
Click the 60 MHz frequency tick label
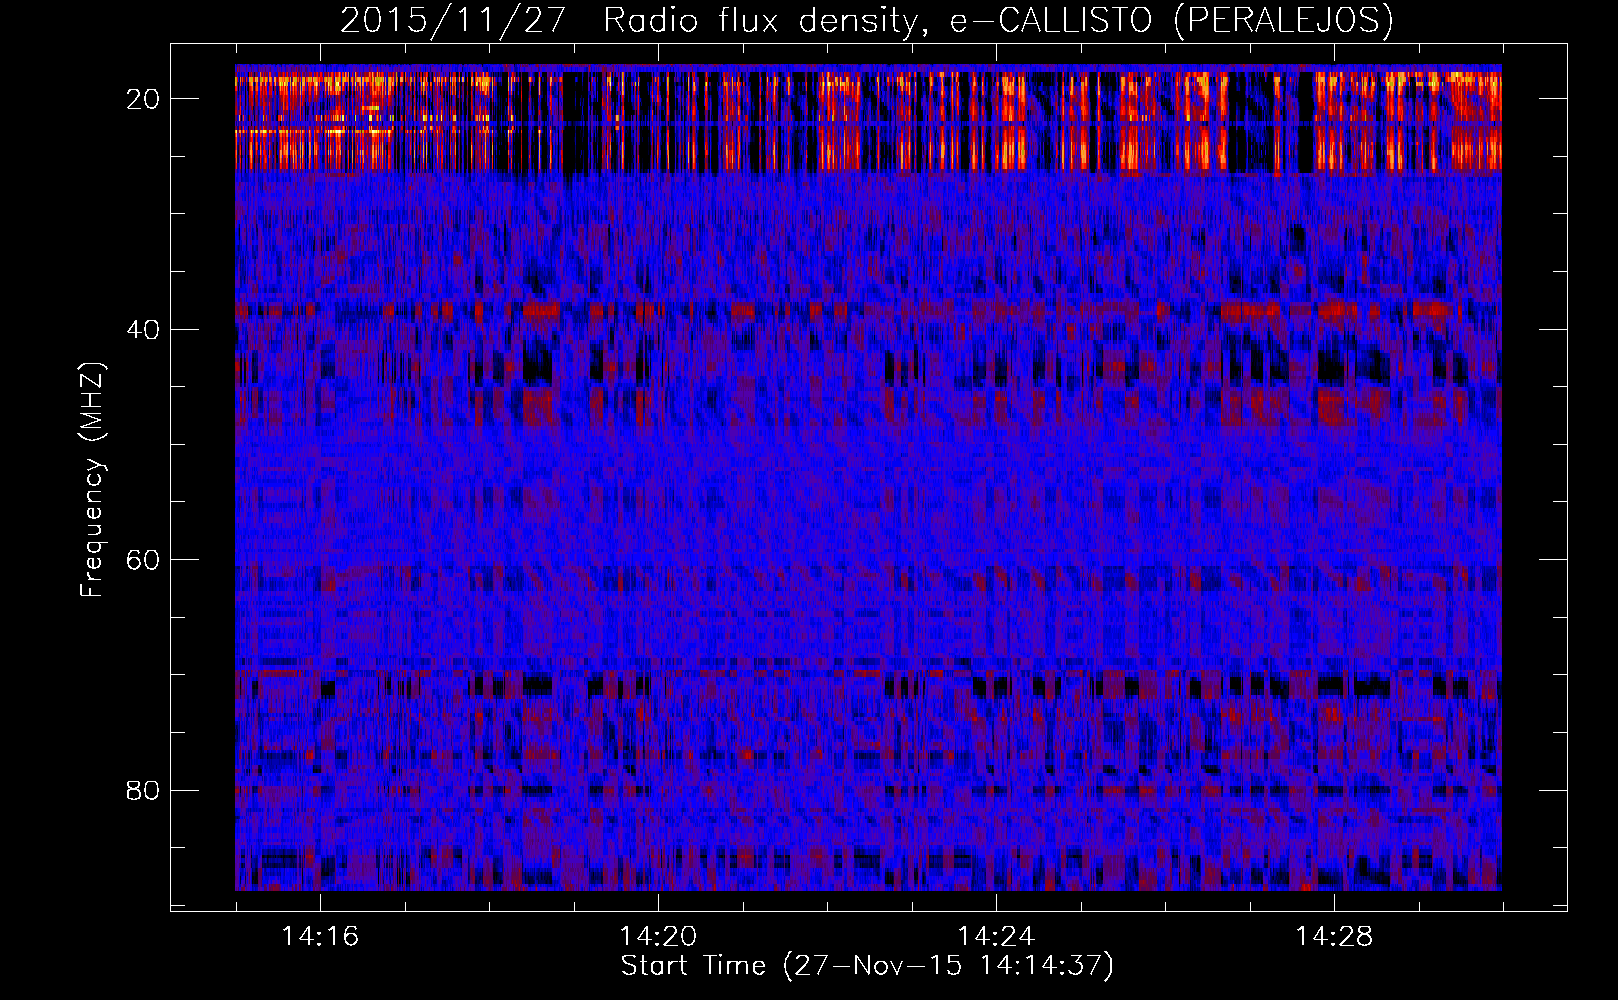coord(144,560)
